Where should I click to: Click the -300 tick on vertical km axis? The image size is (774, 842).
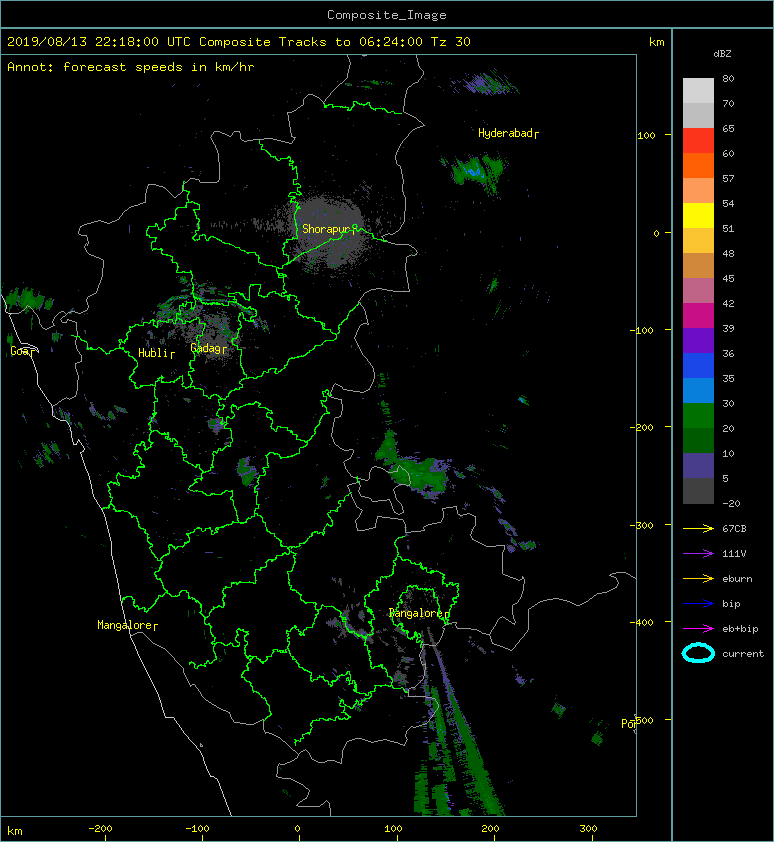point(641,525)
